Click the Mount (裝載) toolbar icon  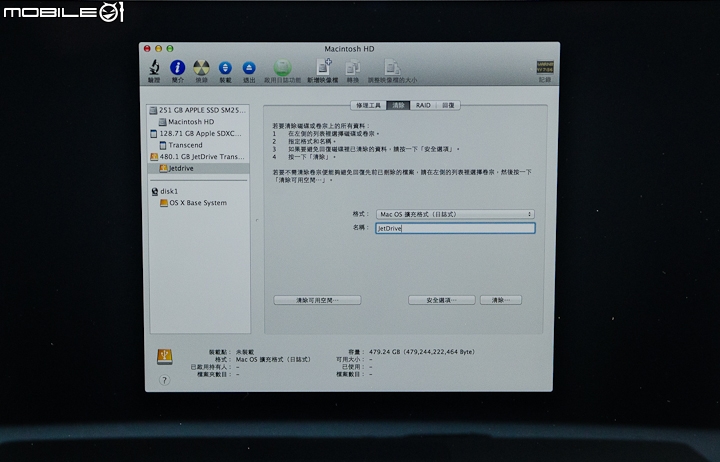click(x=225, y=68)
